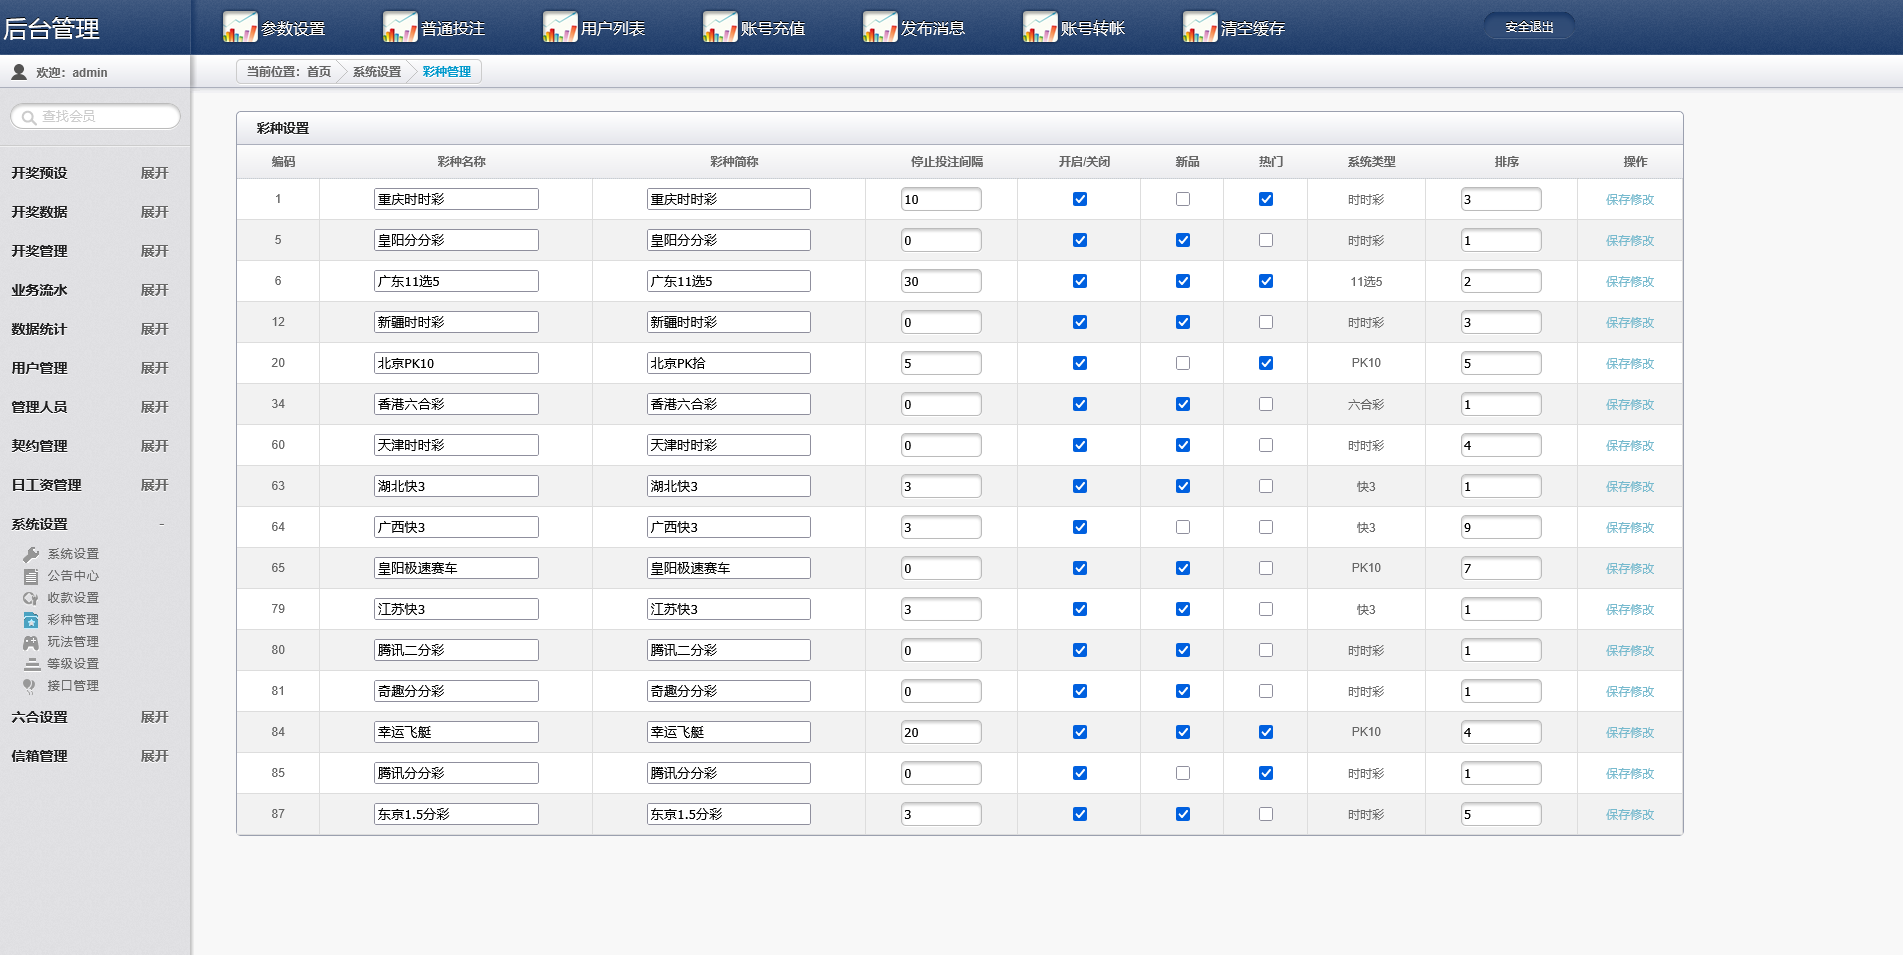Screen dimensions: 1903x955
Task: Click the 用户列表 chart icon
Action: pos(560,27)
